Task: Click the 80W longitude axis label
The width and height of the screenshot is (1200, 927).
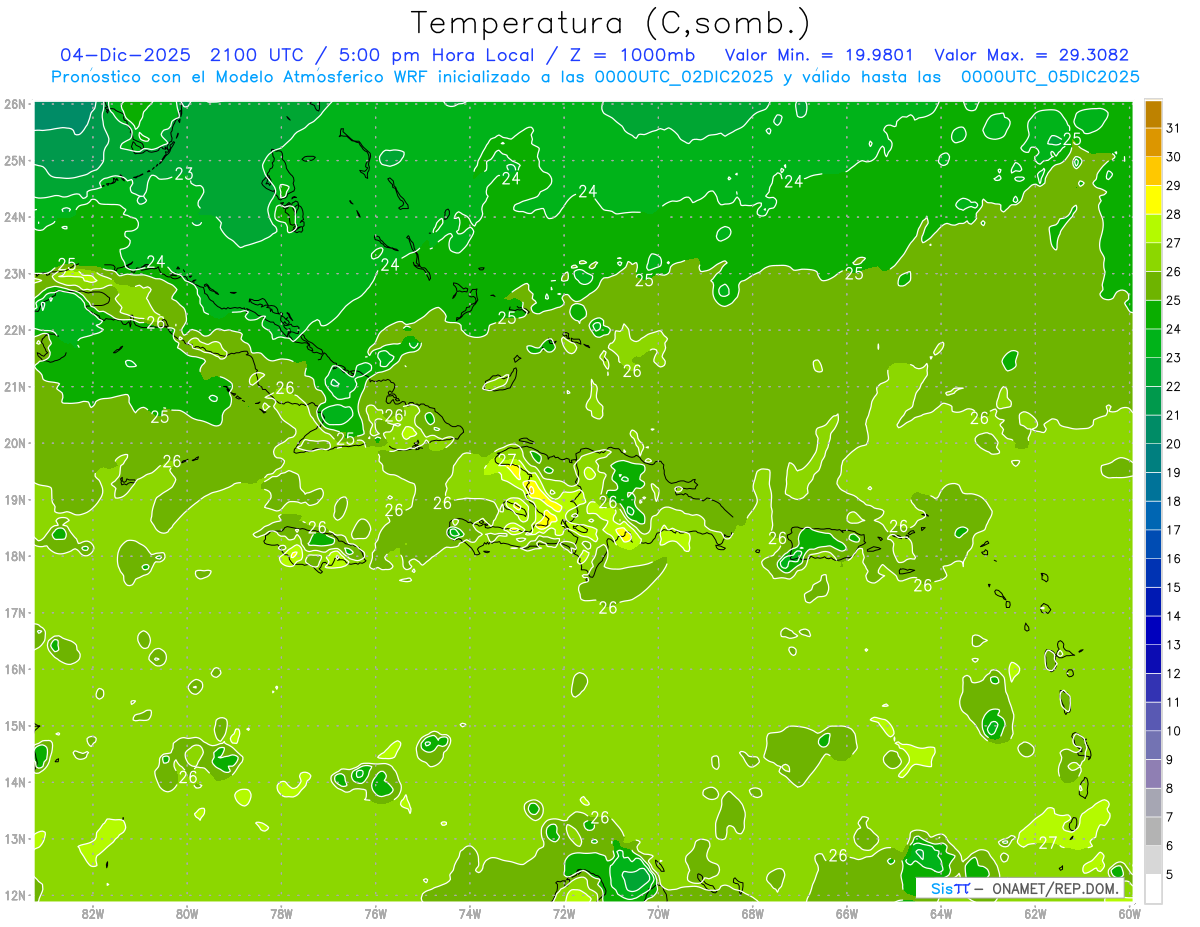Action: (x=186, y=912)
